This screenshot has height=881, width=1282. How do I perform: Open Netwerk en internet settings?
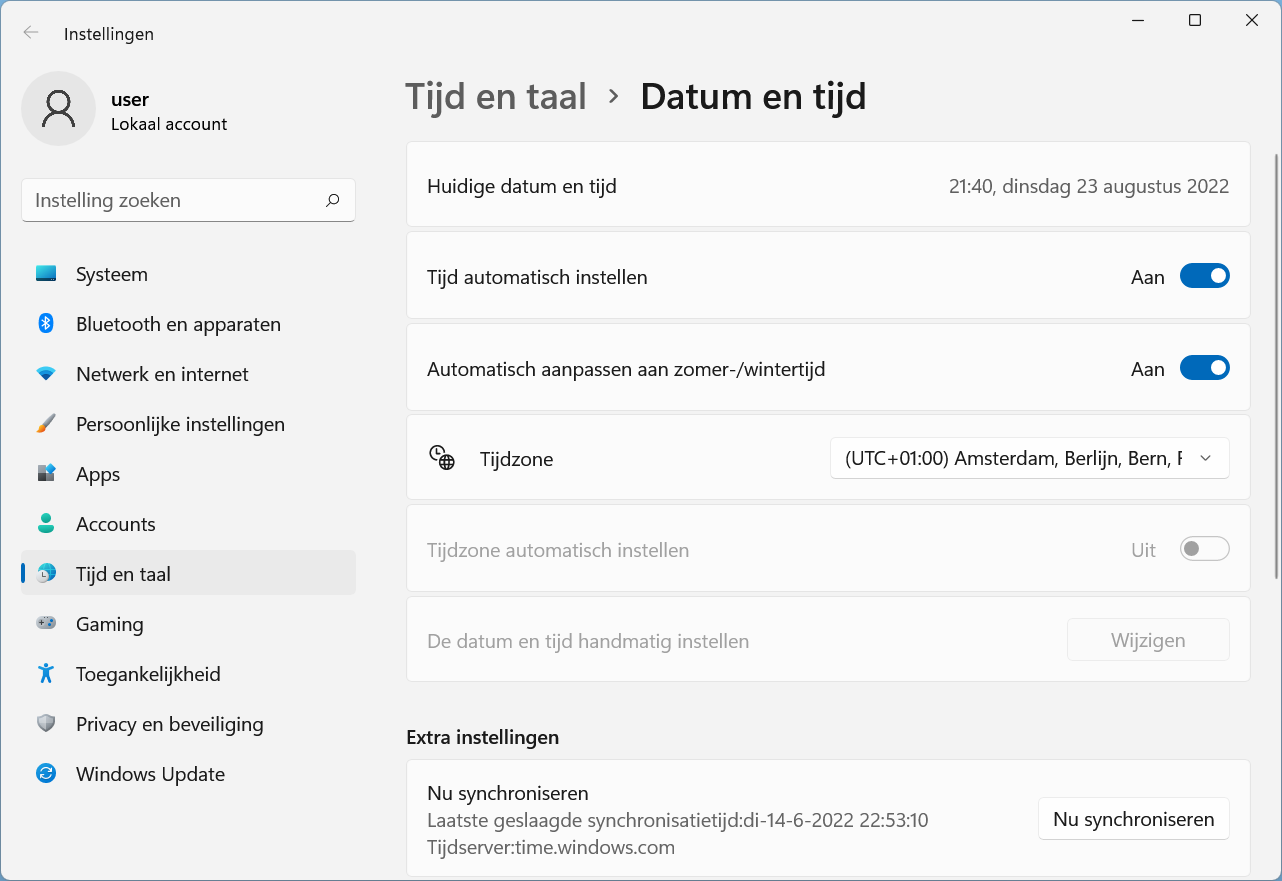[x=46, y=374]
